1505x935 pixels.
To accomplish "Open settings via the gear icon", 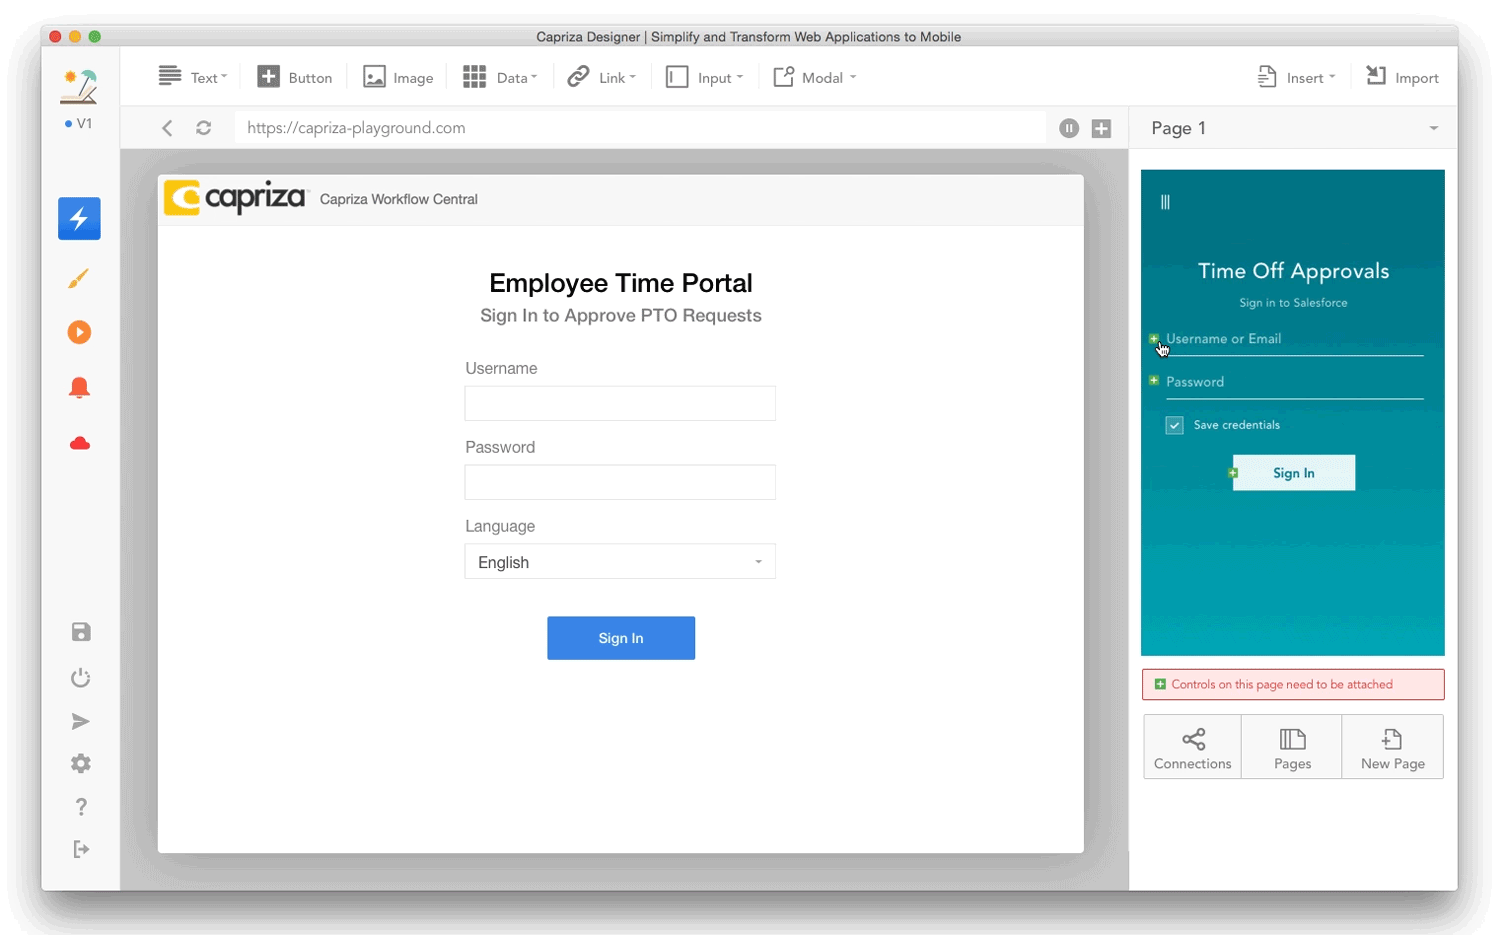I will pyautogui.click(x=81, y=764).
